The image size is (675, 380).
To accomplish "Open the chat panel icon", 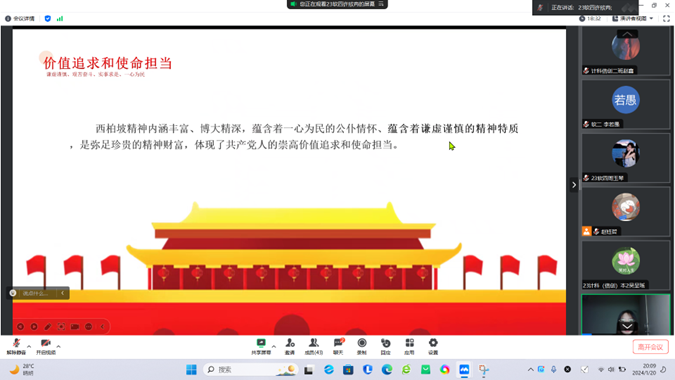I will coord(338,346).
